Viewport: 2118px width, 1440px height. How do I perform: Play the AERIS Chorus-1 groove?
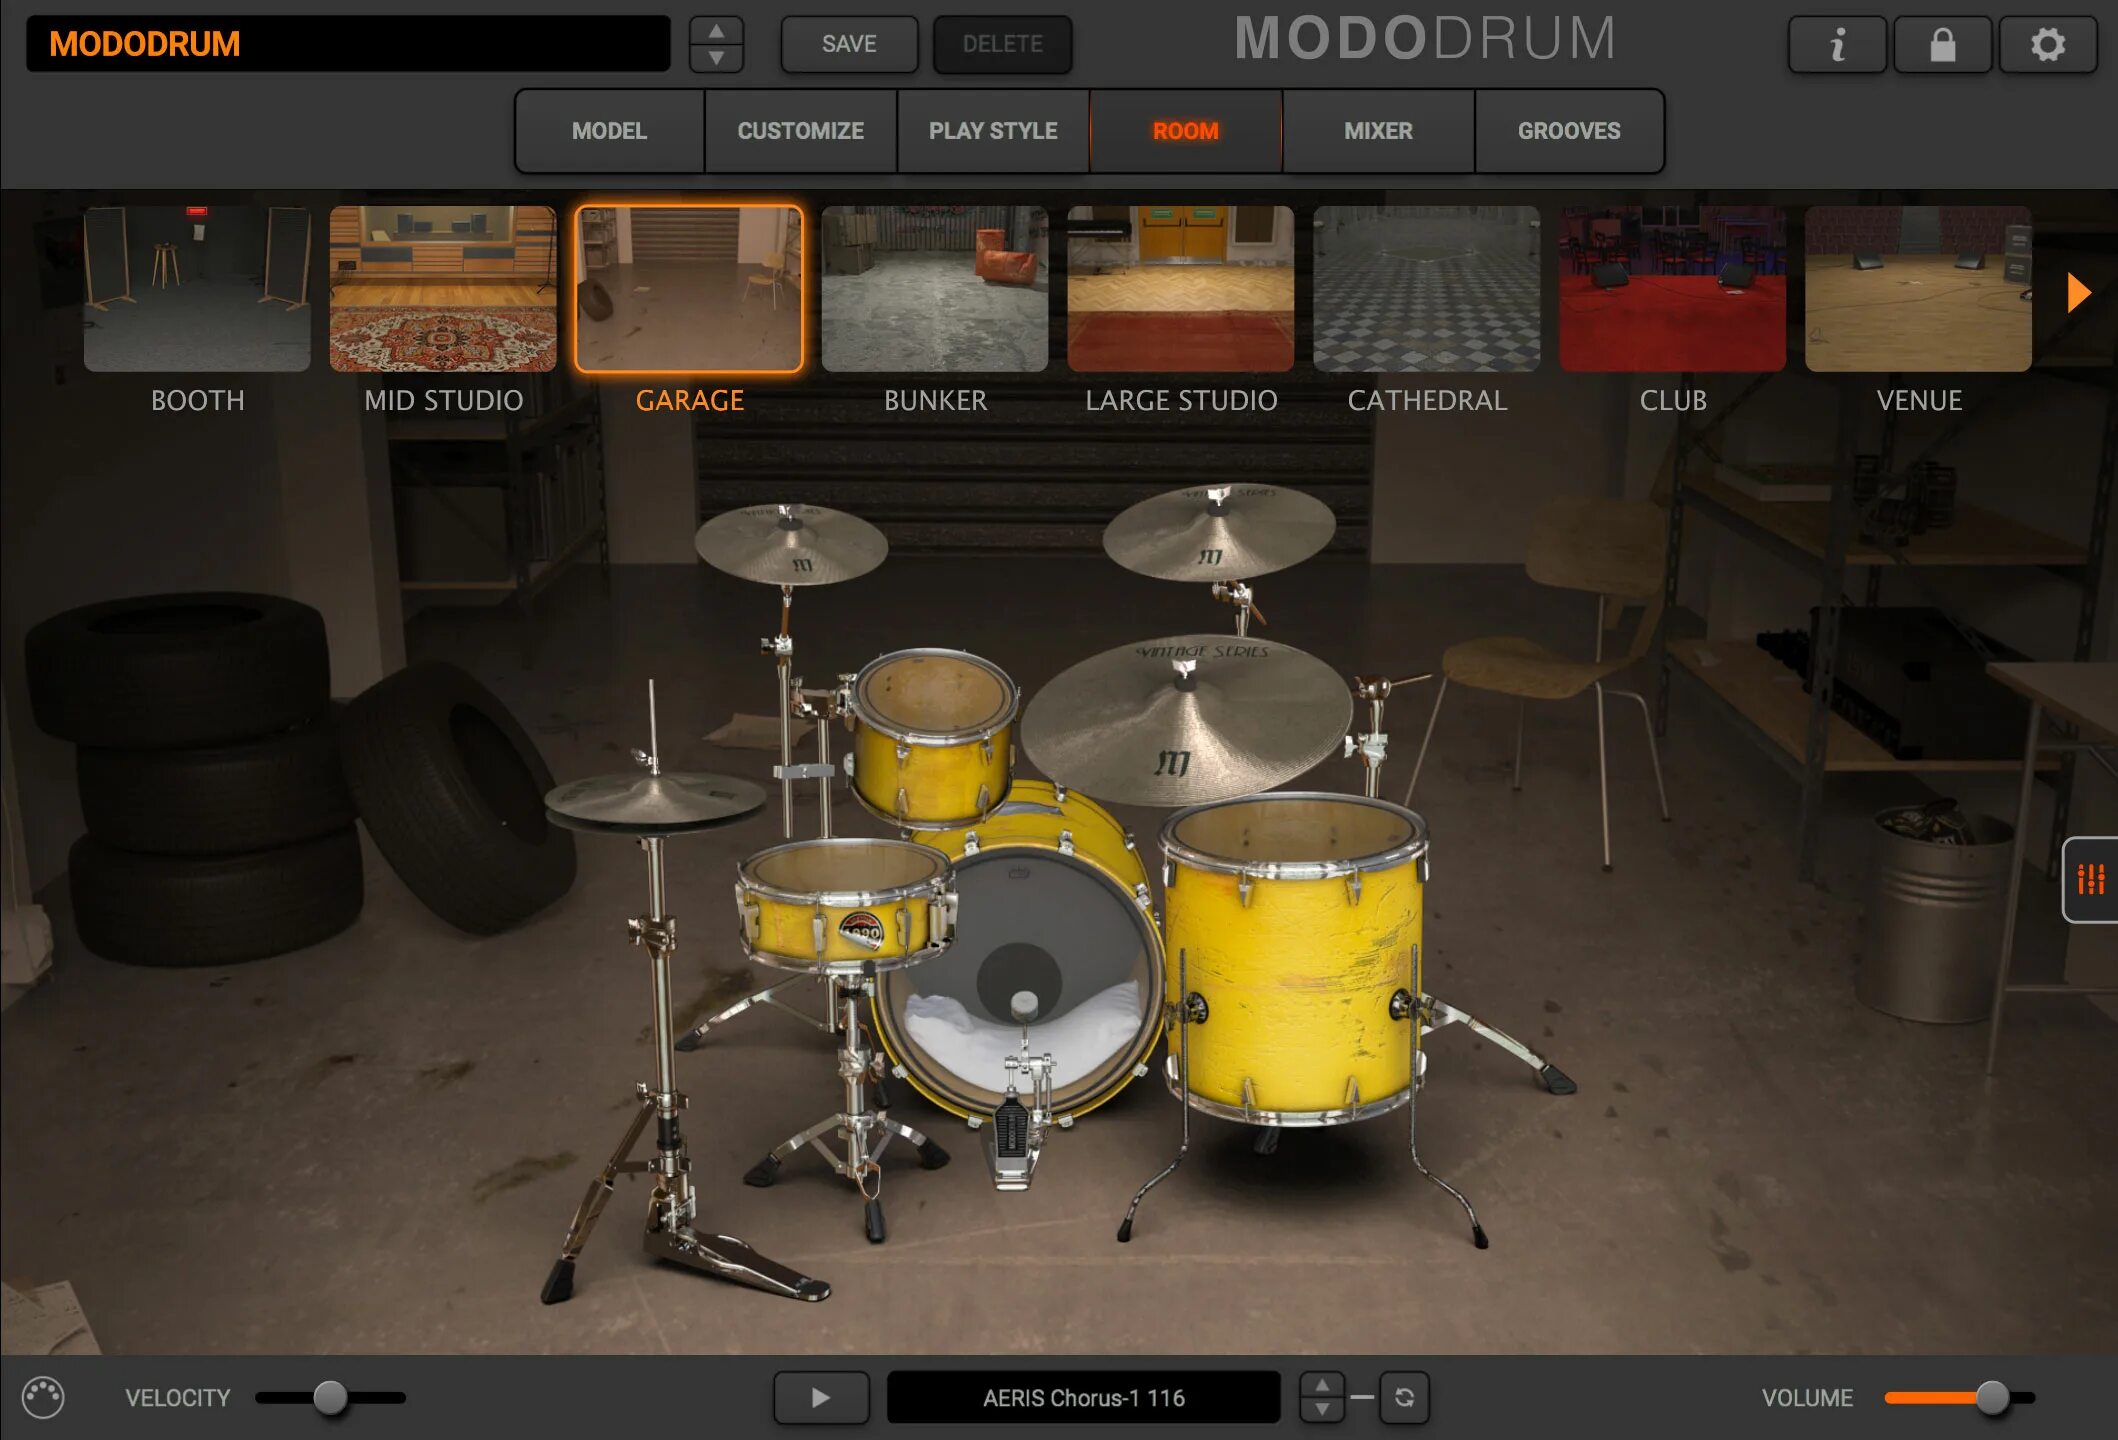pyautogui.click(x=821, y=1397)
